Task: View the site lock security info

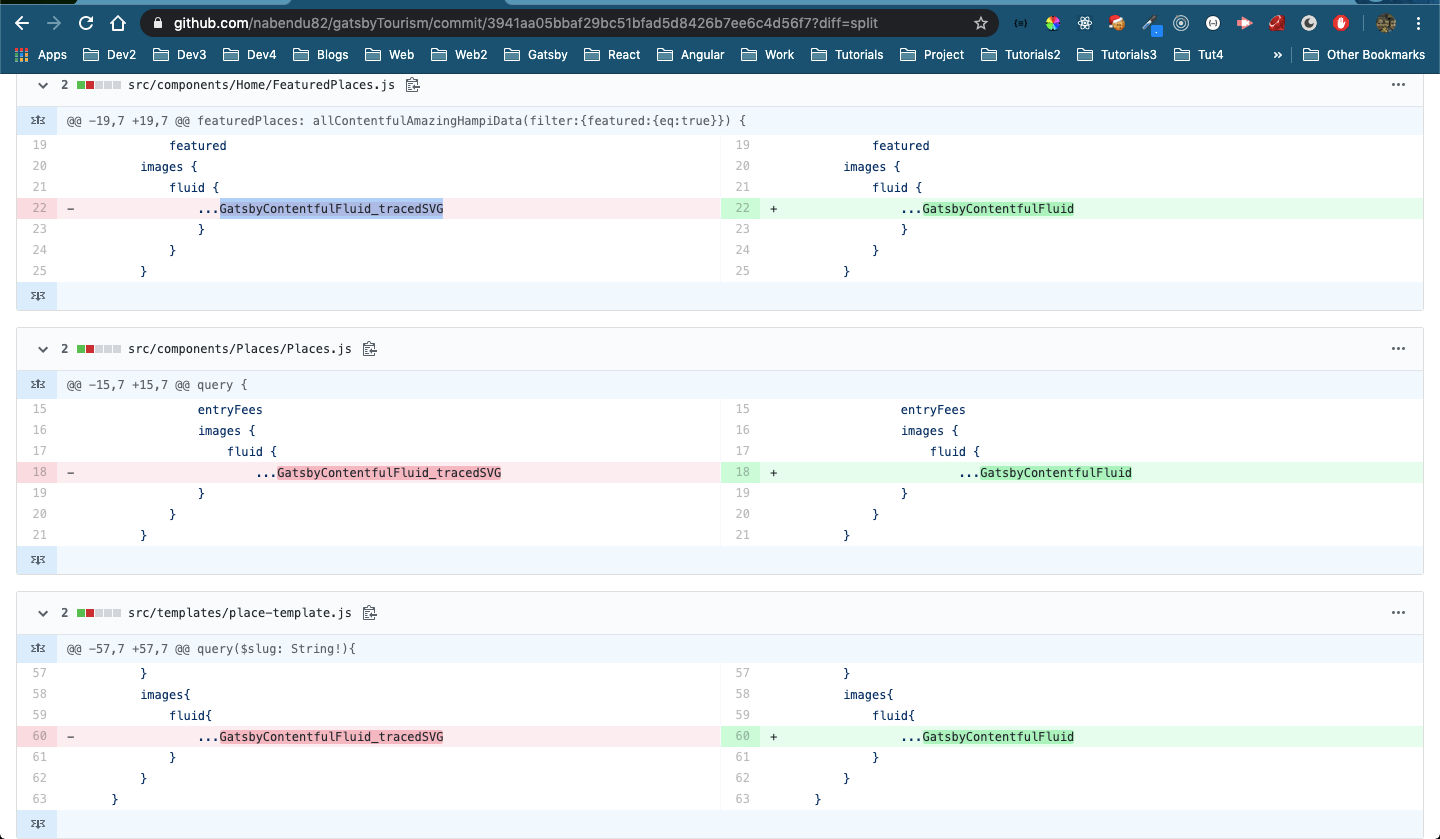Action: click(158, 23)
